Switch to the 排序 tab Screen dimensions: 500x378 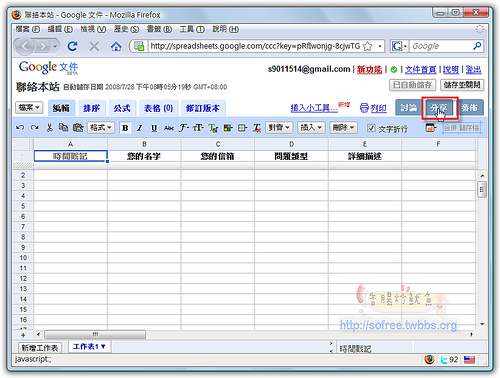tap(91, 108)
